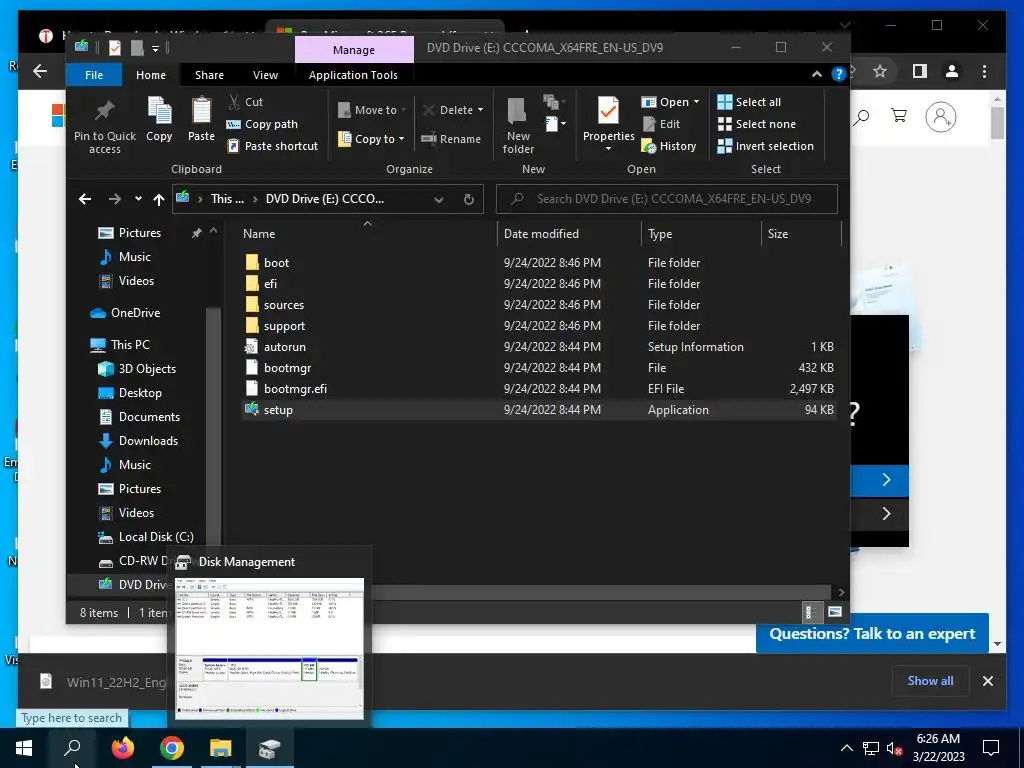Click Show all downloads in Chrome

(x=930, y=680)
